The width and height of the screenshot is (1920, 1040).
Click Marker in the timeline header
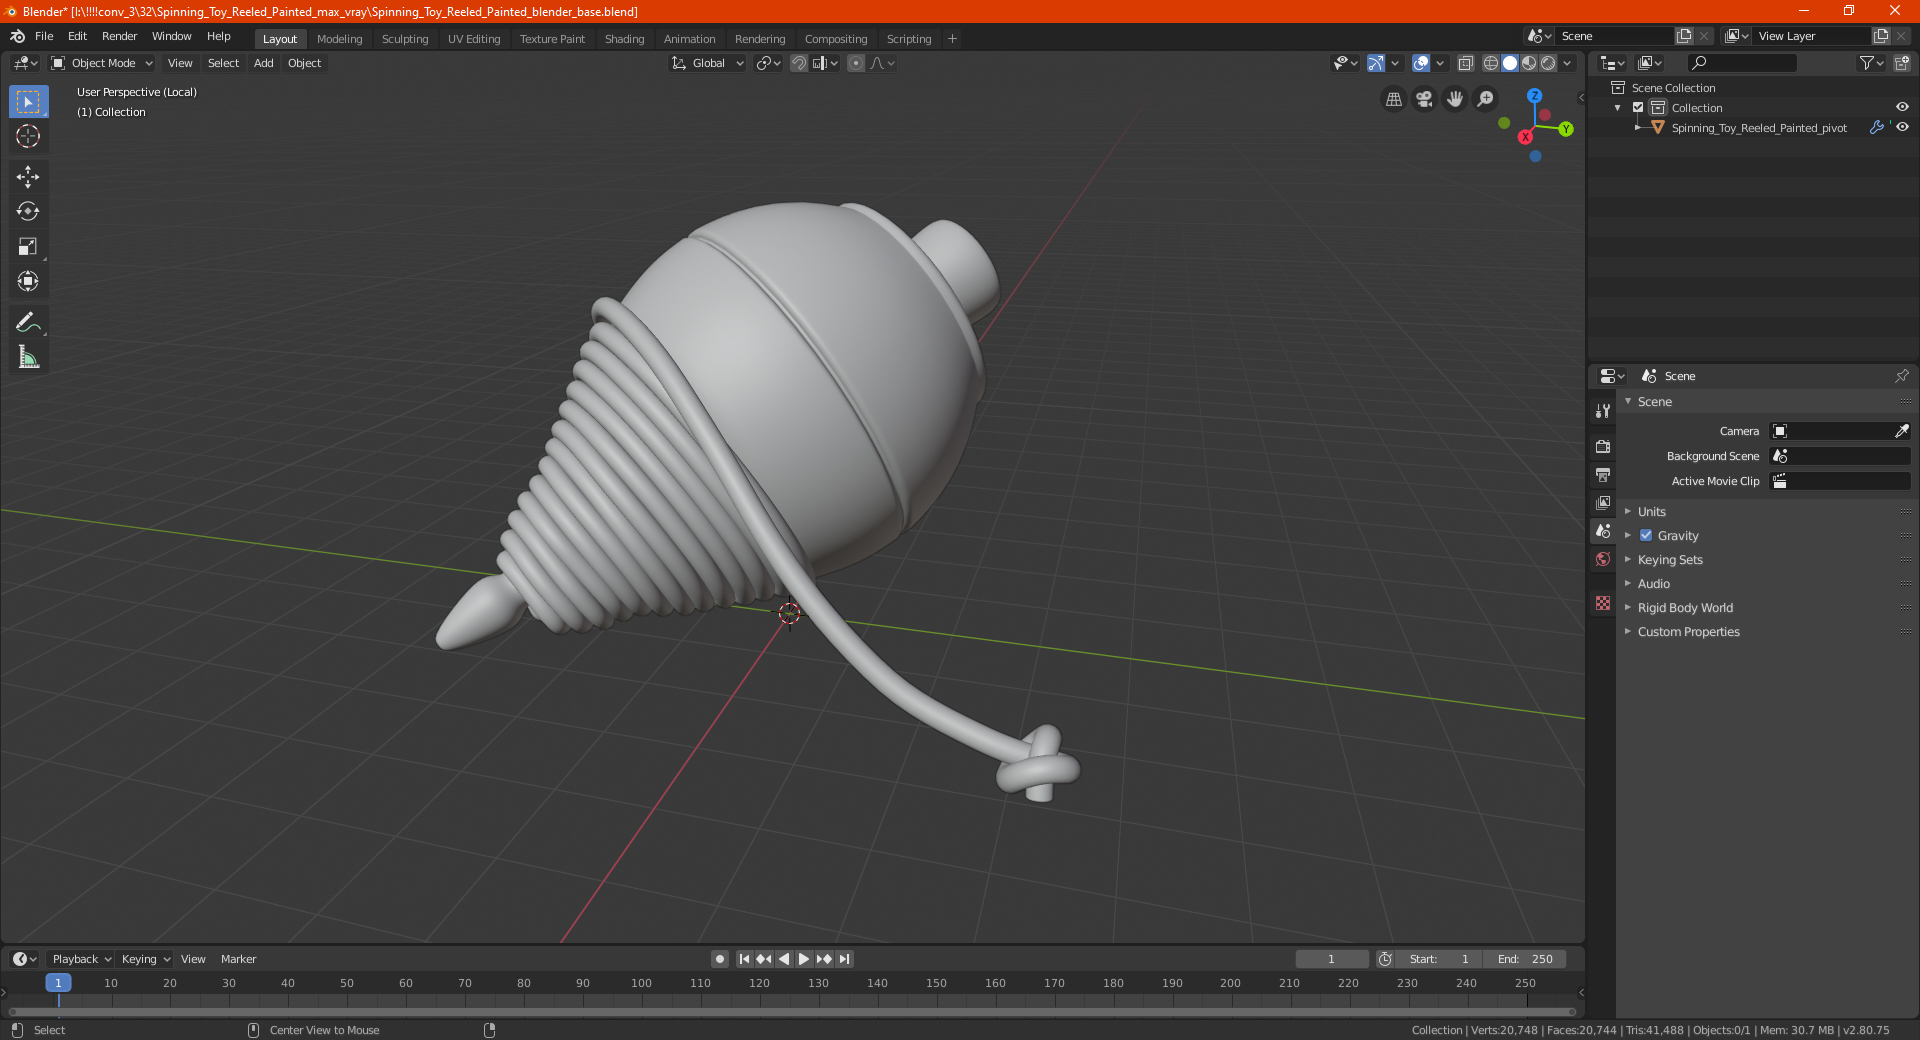(x=238, y=958)
